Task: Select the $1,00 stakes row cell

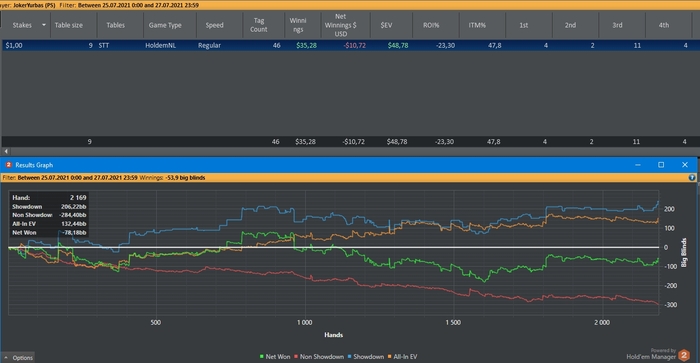Action: (x=14, y=45)
